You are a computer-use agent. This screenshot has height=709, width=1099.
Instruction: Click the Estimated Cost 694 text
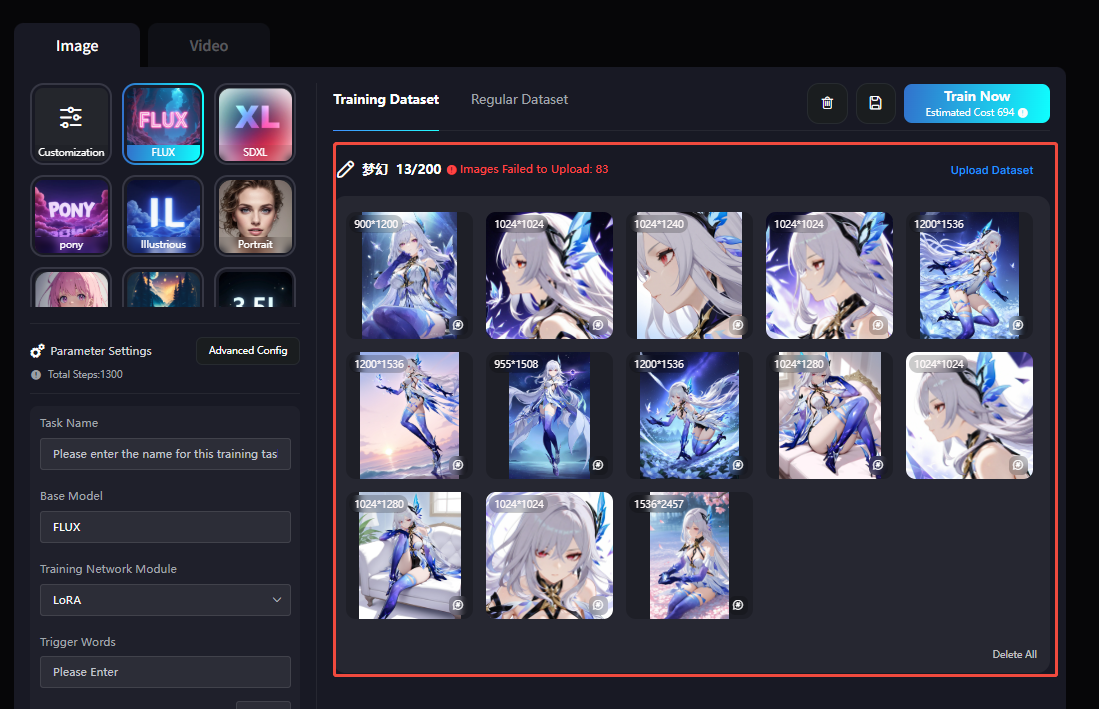(x=969, y=113)
